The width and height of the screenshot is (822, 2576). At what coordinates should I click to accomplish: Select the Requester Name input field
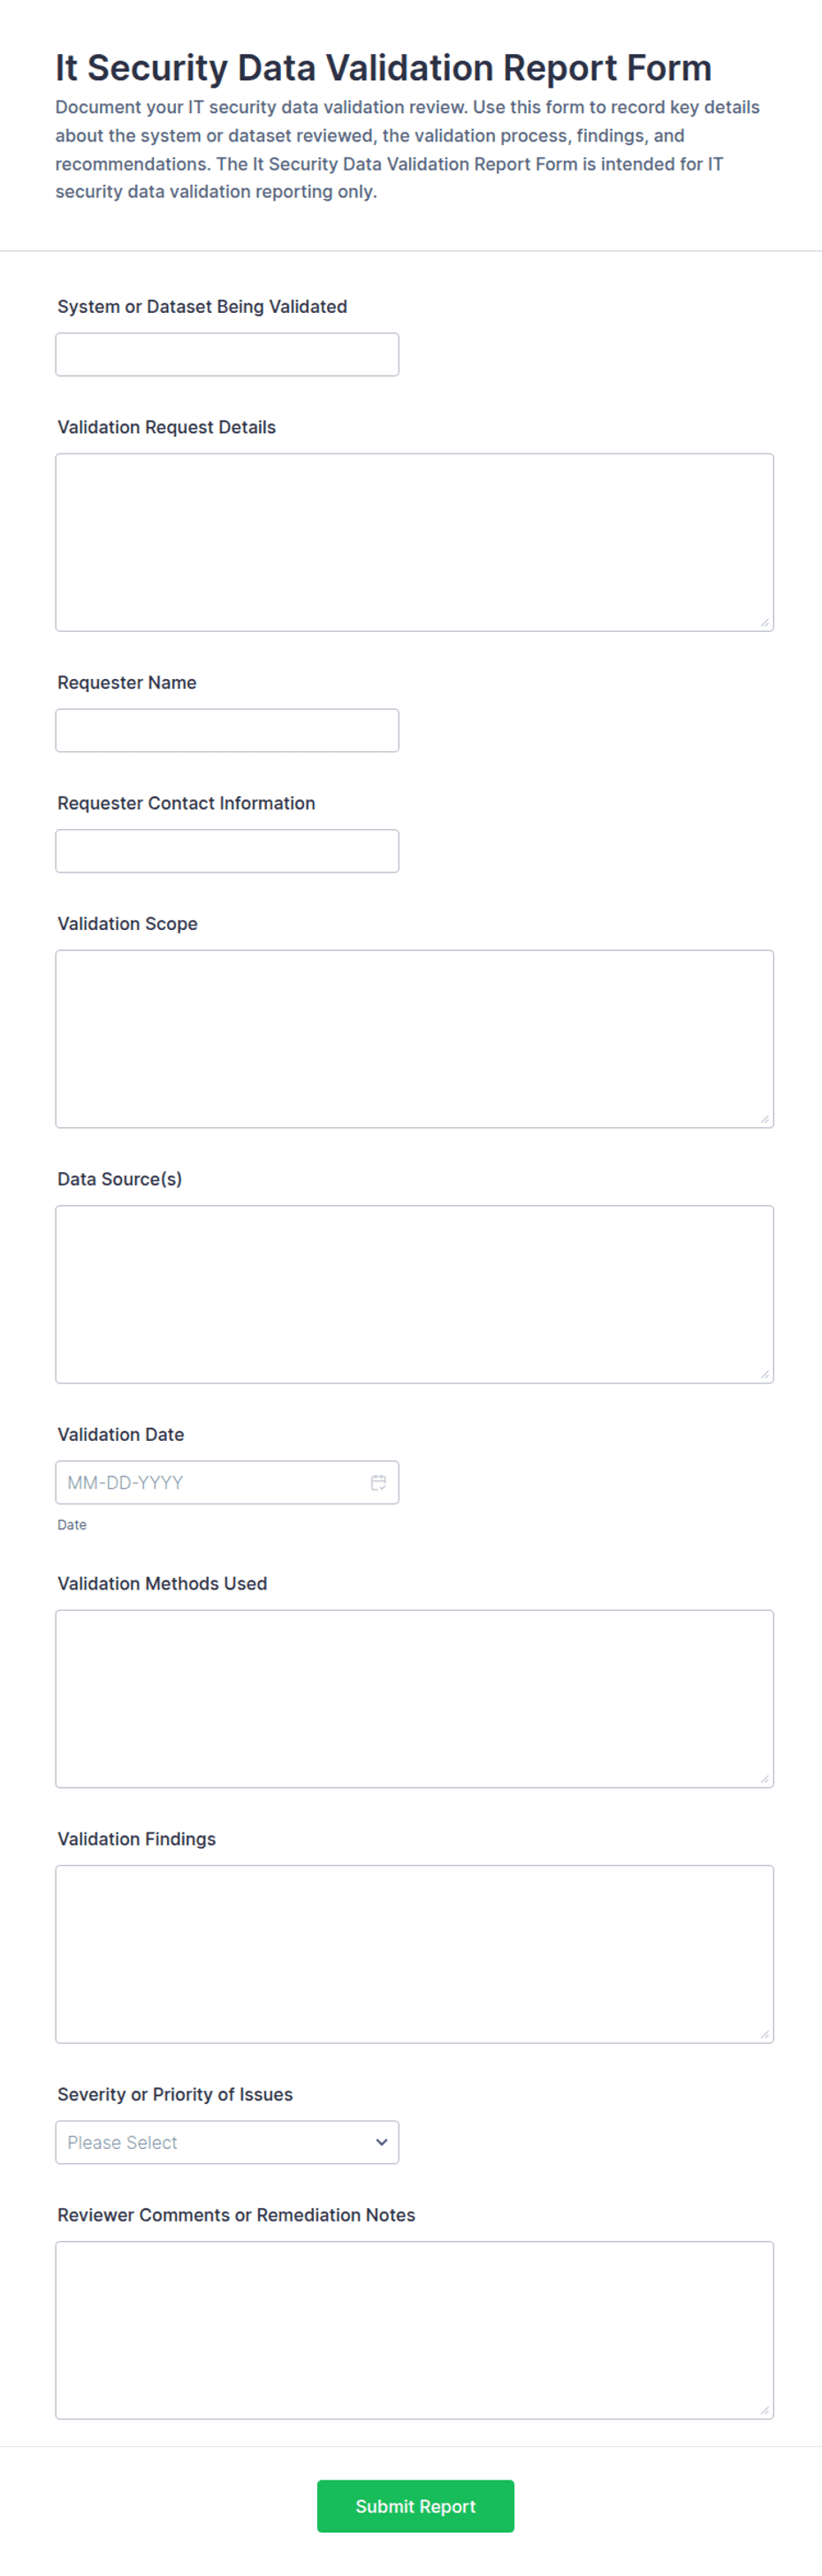[227, 730]
